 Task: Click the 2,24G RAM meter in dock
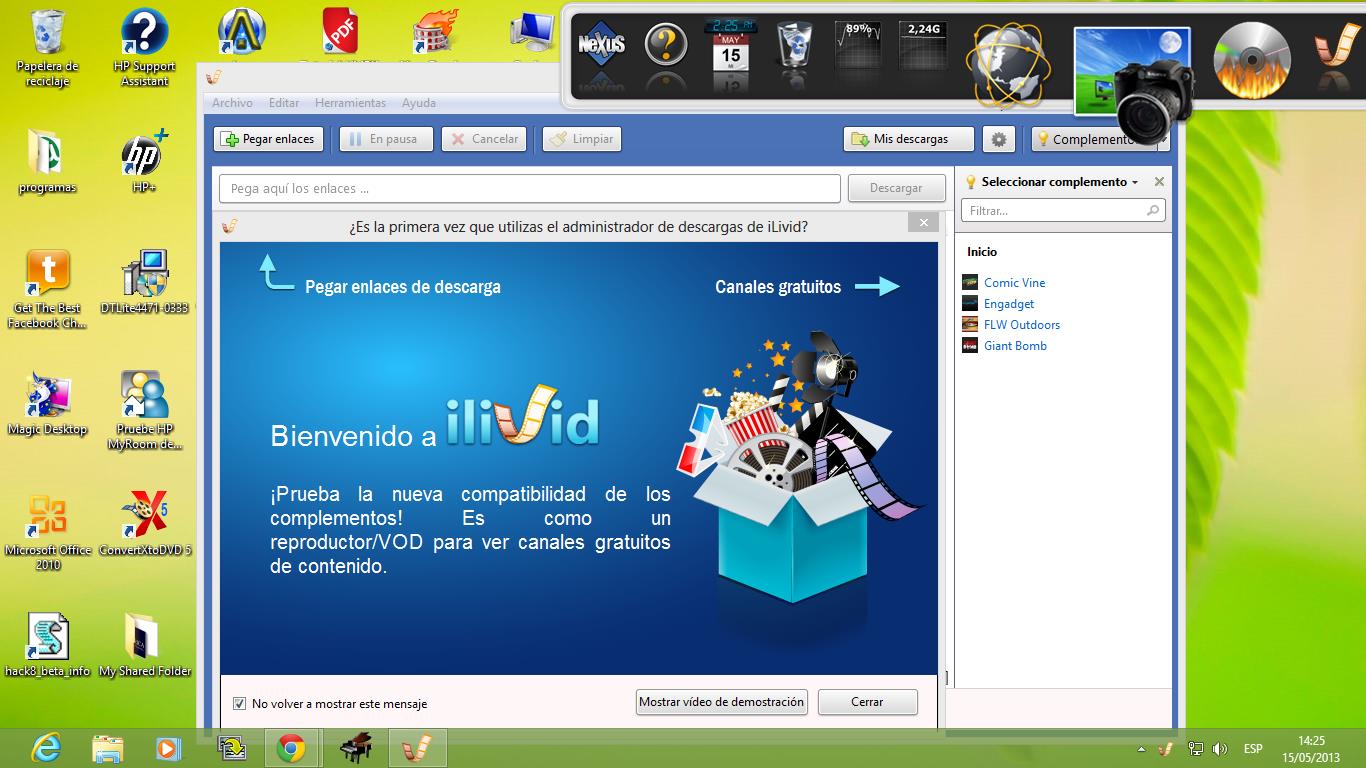923,46
